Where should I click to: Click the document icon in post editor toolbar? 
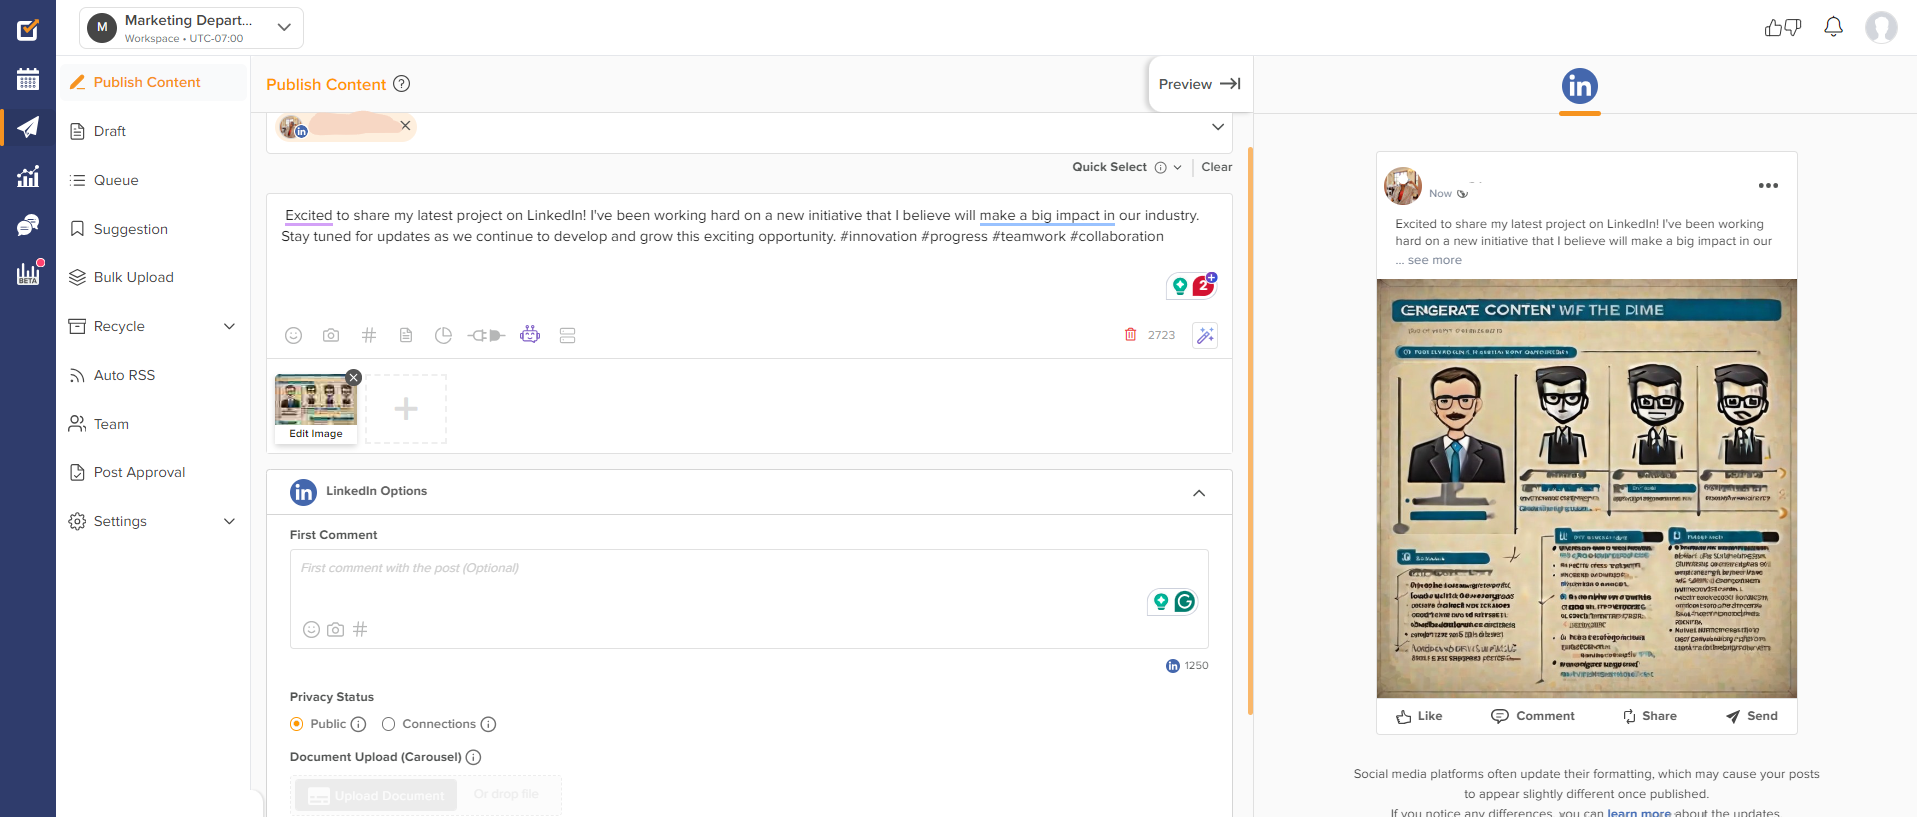pos(406,335)
